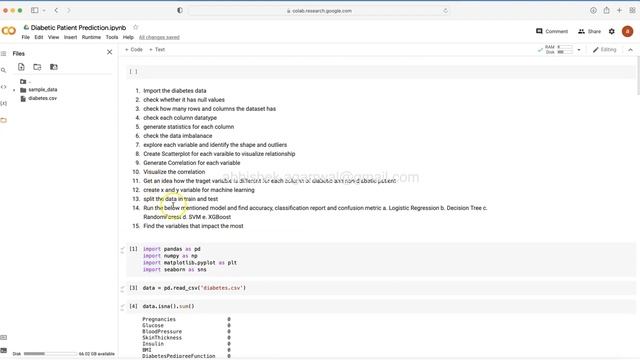Open the variables {x} sidebar panel
The width and height of the screenshot is (640, 360).
[4, 104]
